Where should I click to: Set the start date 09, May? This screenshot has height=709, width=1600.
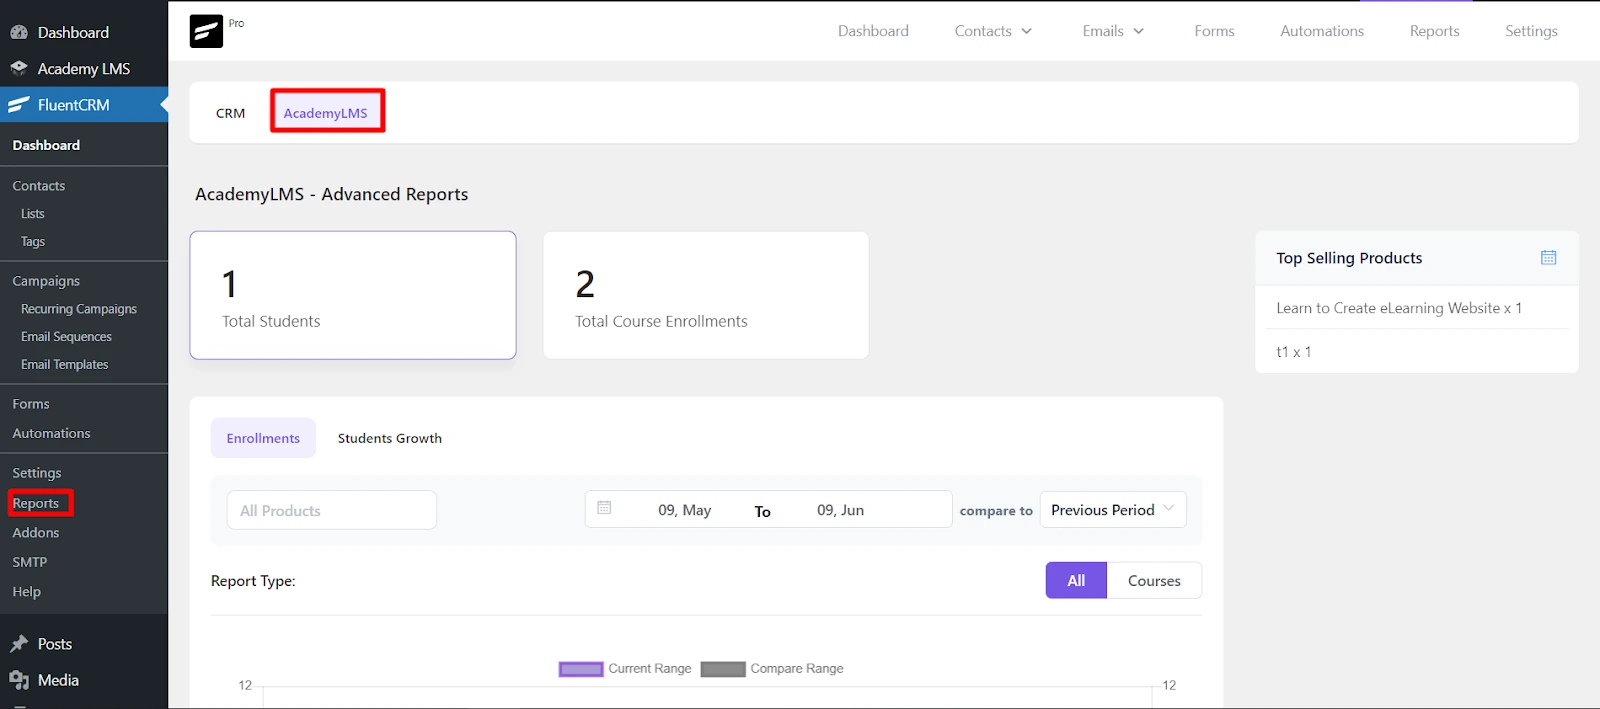pos(684,510)
